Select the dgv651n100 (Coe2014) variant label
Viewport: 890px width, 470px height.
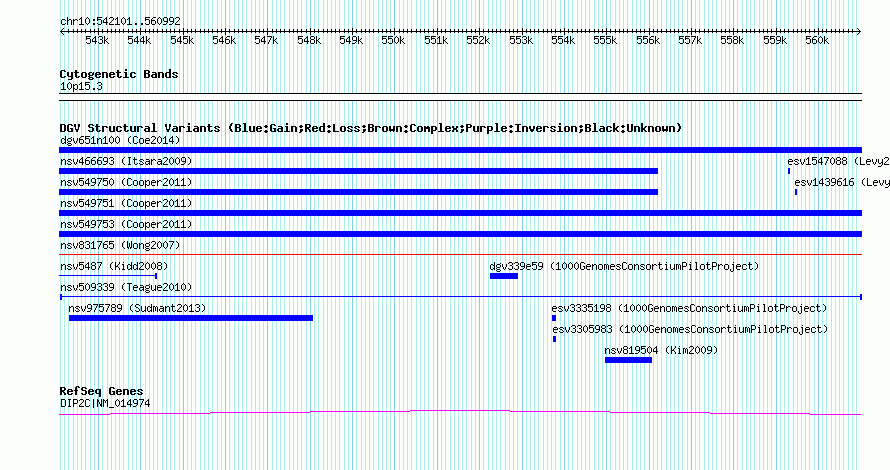coord(120,140)
